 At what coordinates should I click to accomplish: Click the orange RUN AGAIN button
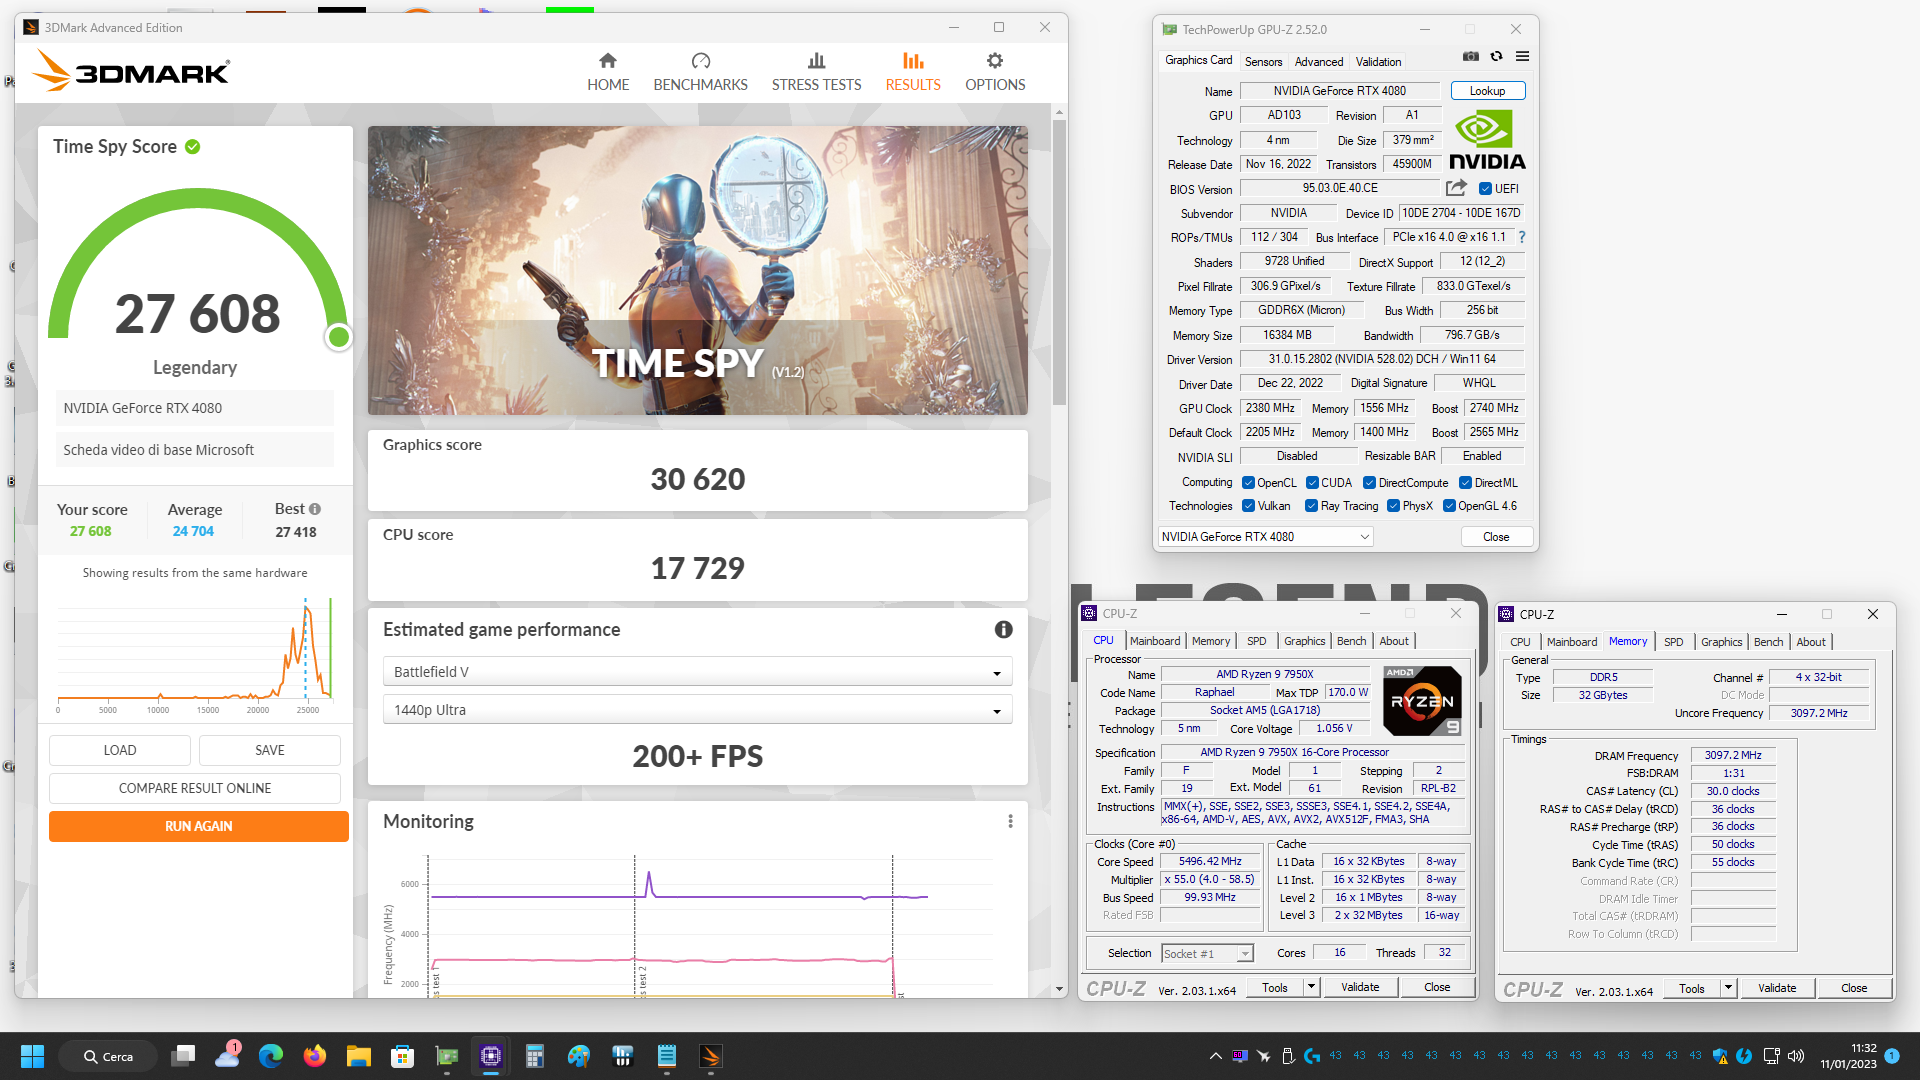click(x=199, y=826)
